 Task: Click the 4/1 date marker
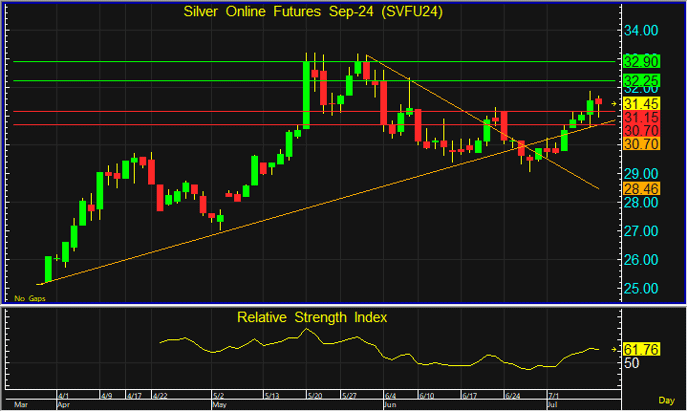(64, 396)
